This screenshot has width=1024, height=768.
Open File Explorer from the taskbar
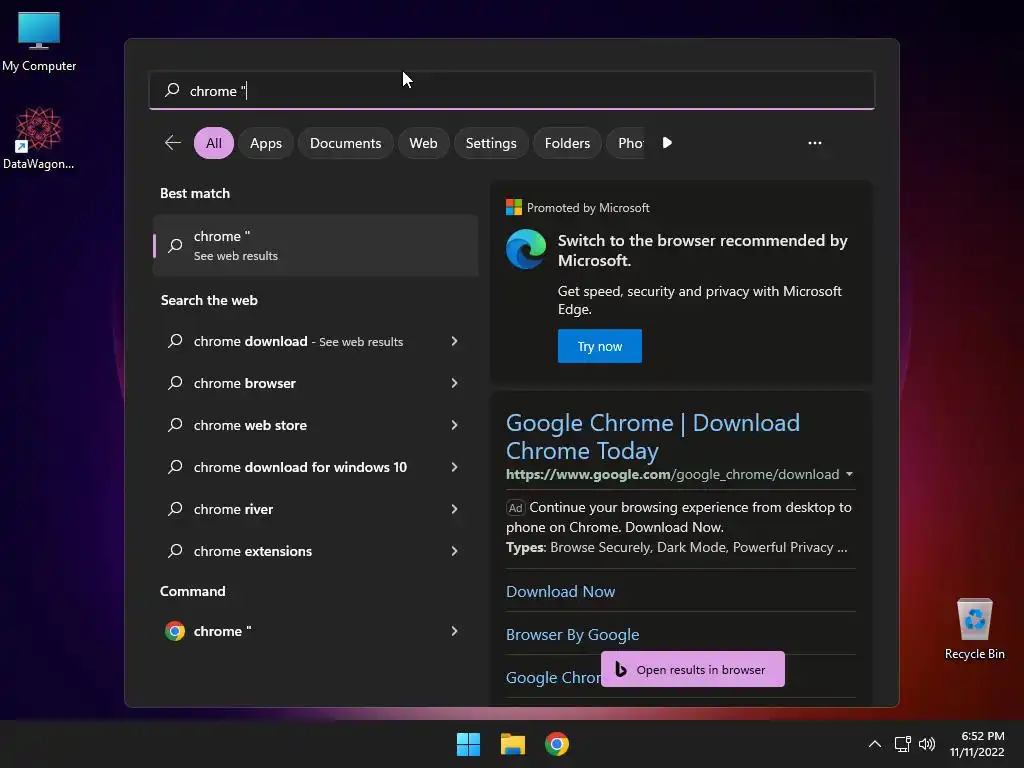(x=513, y=744)
